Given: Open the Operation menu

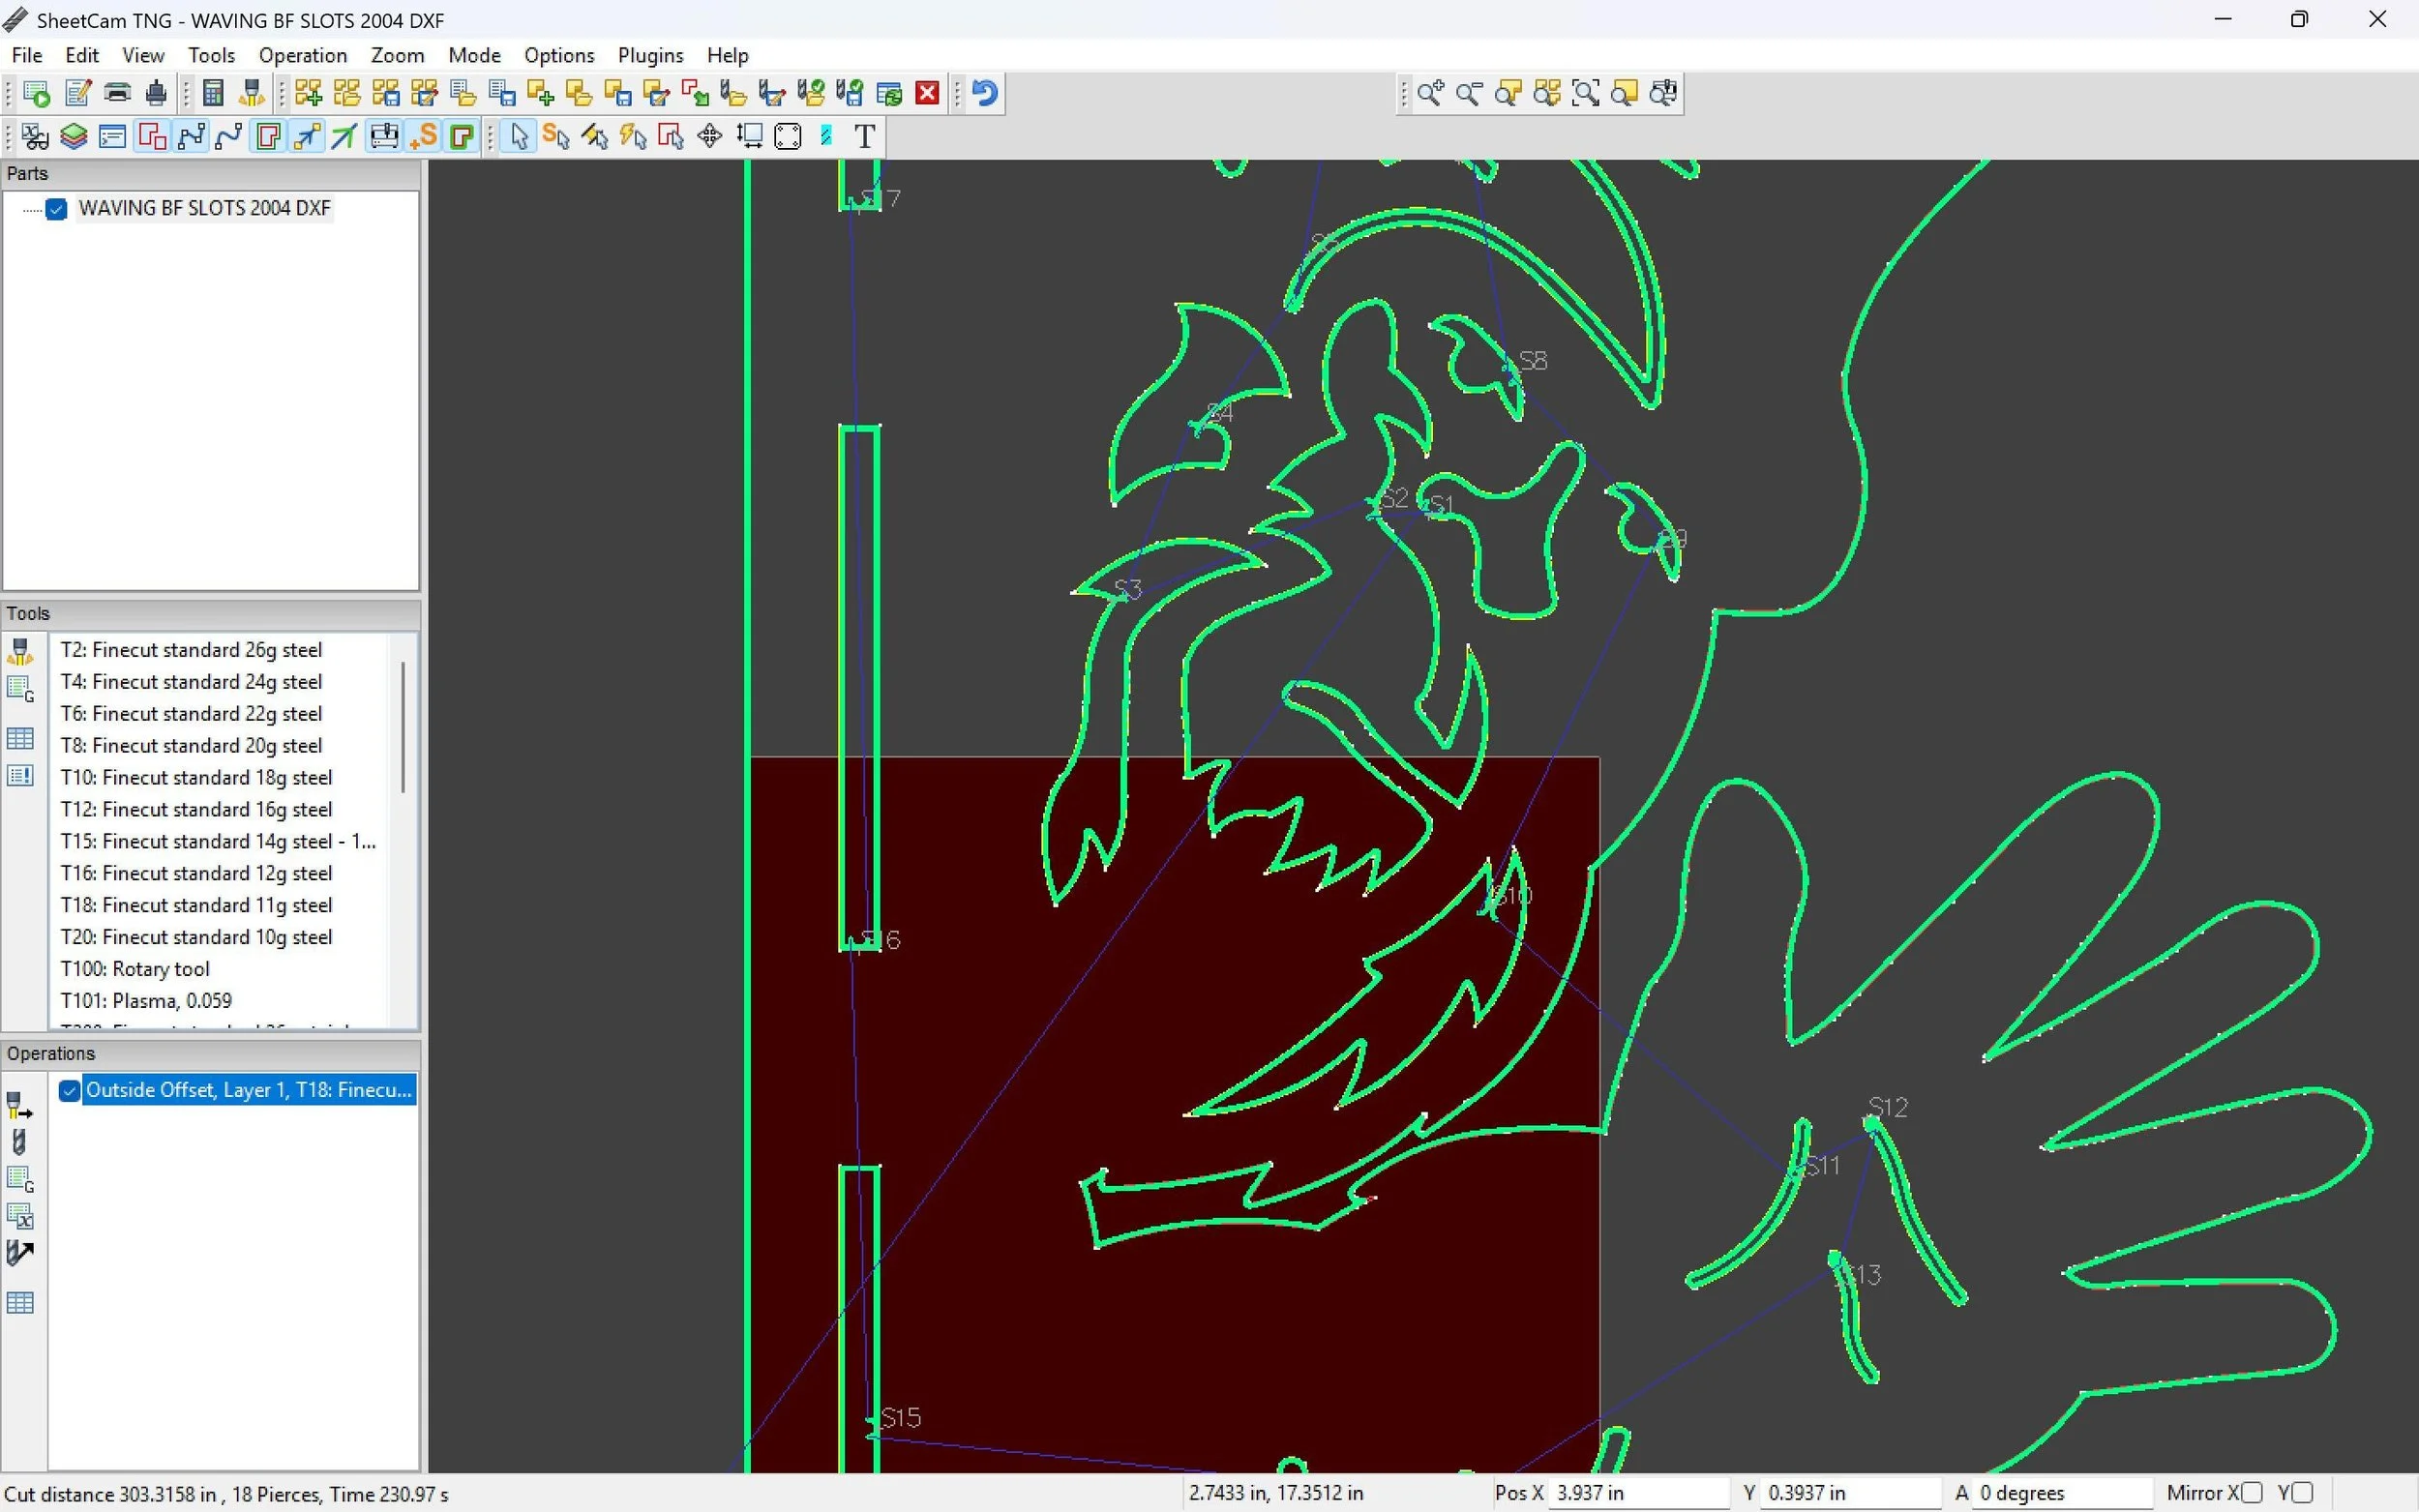Looking at the screenshot, I should [302, 56].
